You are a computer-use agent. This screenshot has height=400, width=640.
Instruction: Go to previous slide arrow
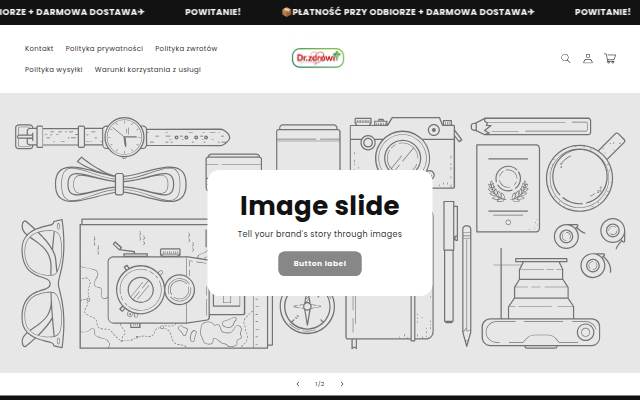tap(298, 384)
